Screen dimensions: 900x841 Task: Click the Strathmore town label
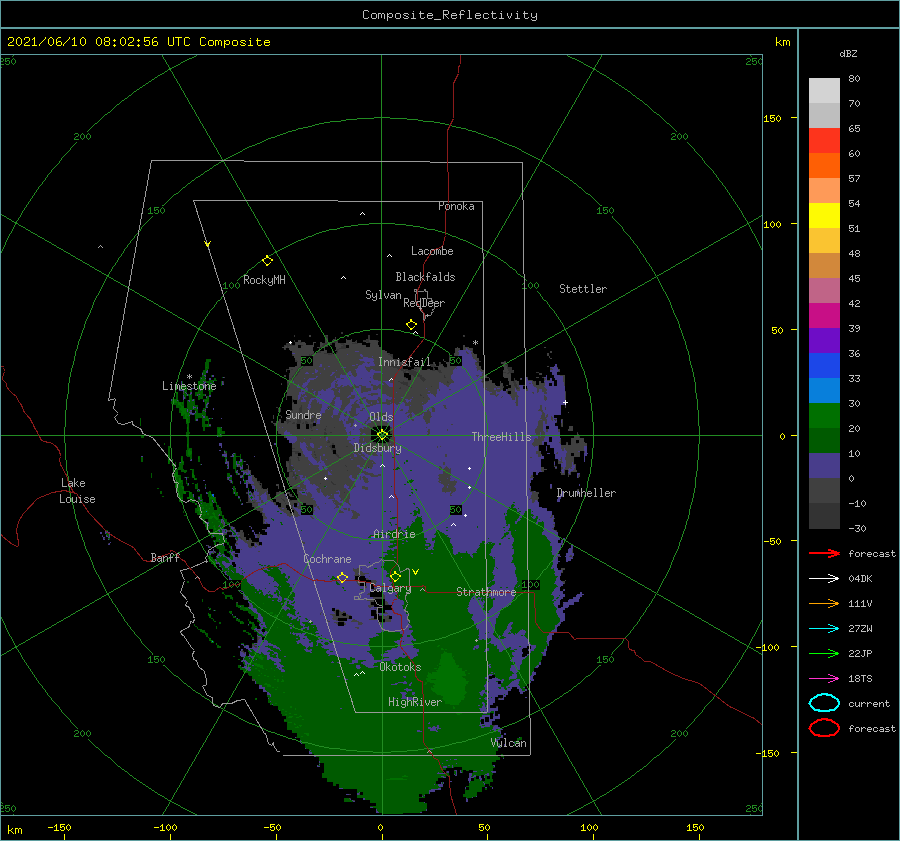coord(486,592)
